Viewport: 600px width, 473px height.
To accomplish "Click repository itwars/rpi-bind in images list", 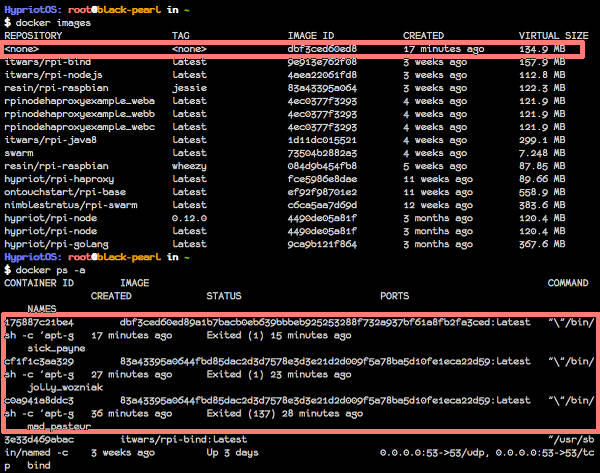I will point(47,62).
